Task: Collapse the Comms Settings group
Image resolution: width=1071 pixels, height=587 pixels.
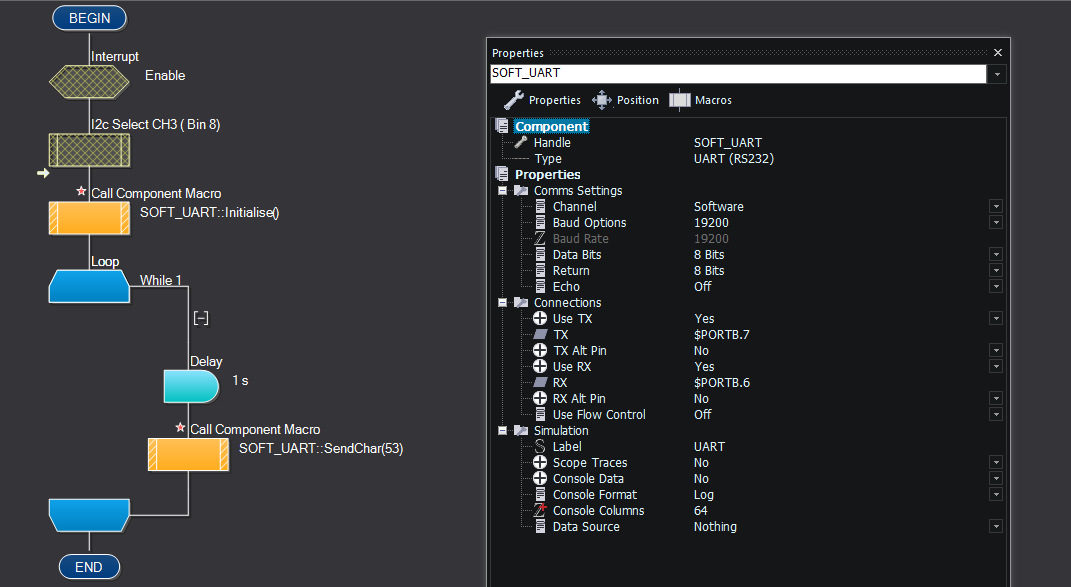Action: (503, 191)
